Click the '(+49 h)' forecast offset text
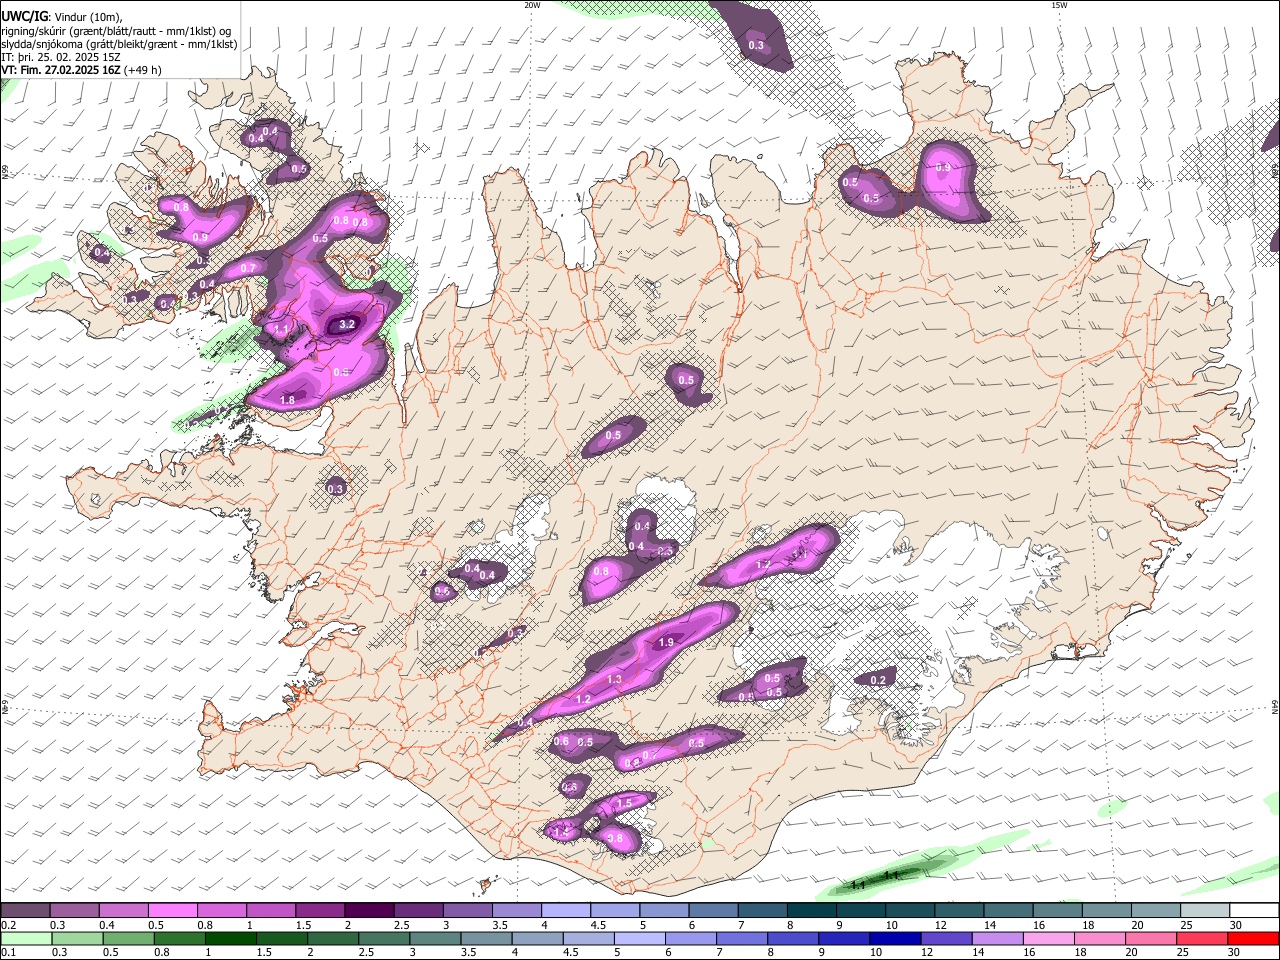This screenshot has height=960, width=1280. tap(143, 70)
